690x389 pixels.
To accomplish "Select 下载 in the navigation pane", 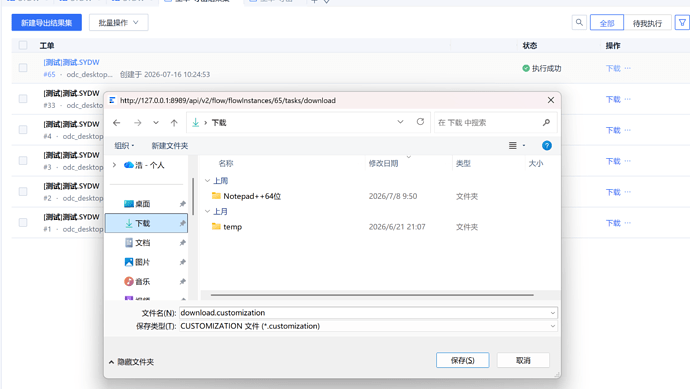I will (x=147, y=223).
